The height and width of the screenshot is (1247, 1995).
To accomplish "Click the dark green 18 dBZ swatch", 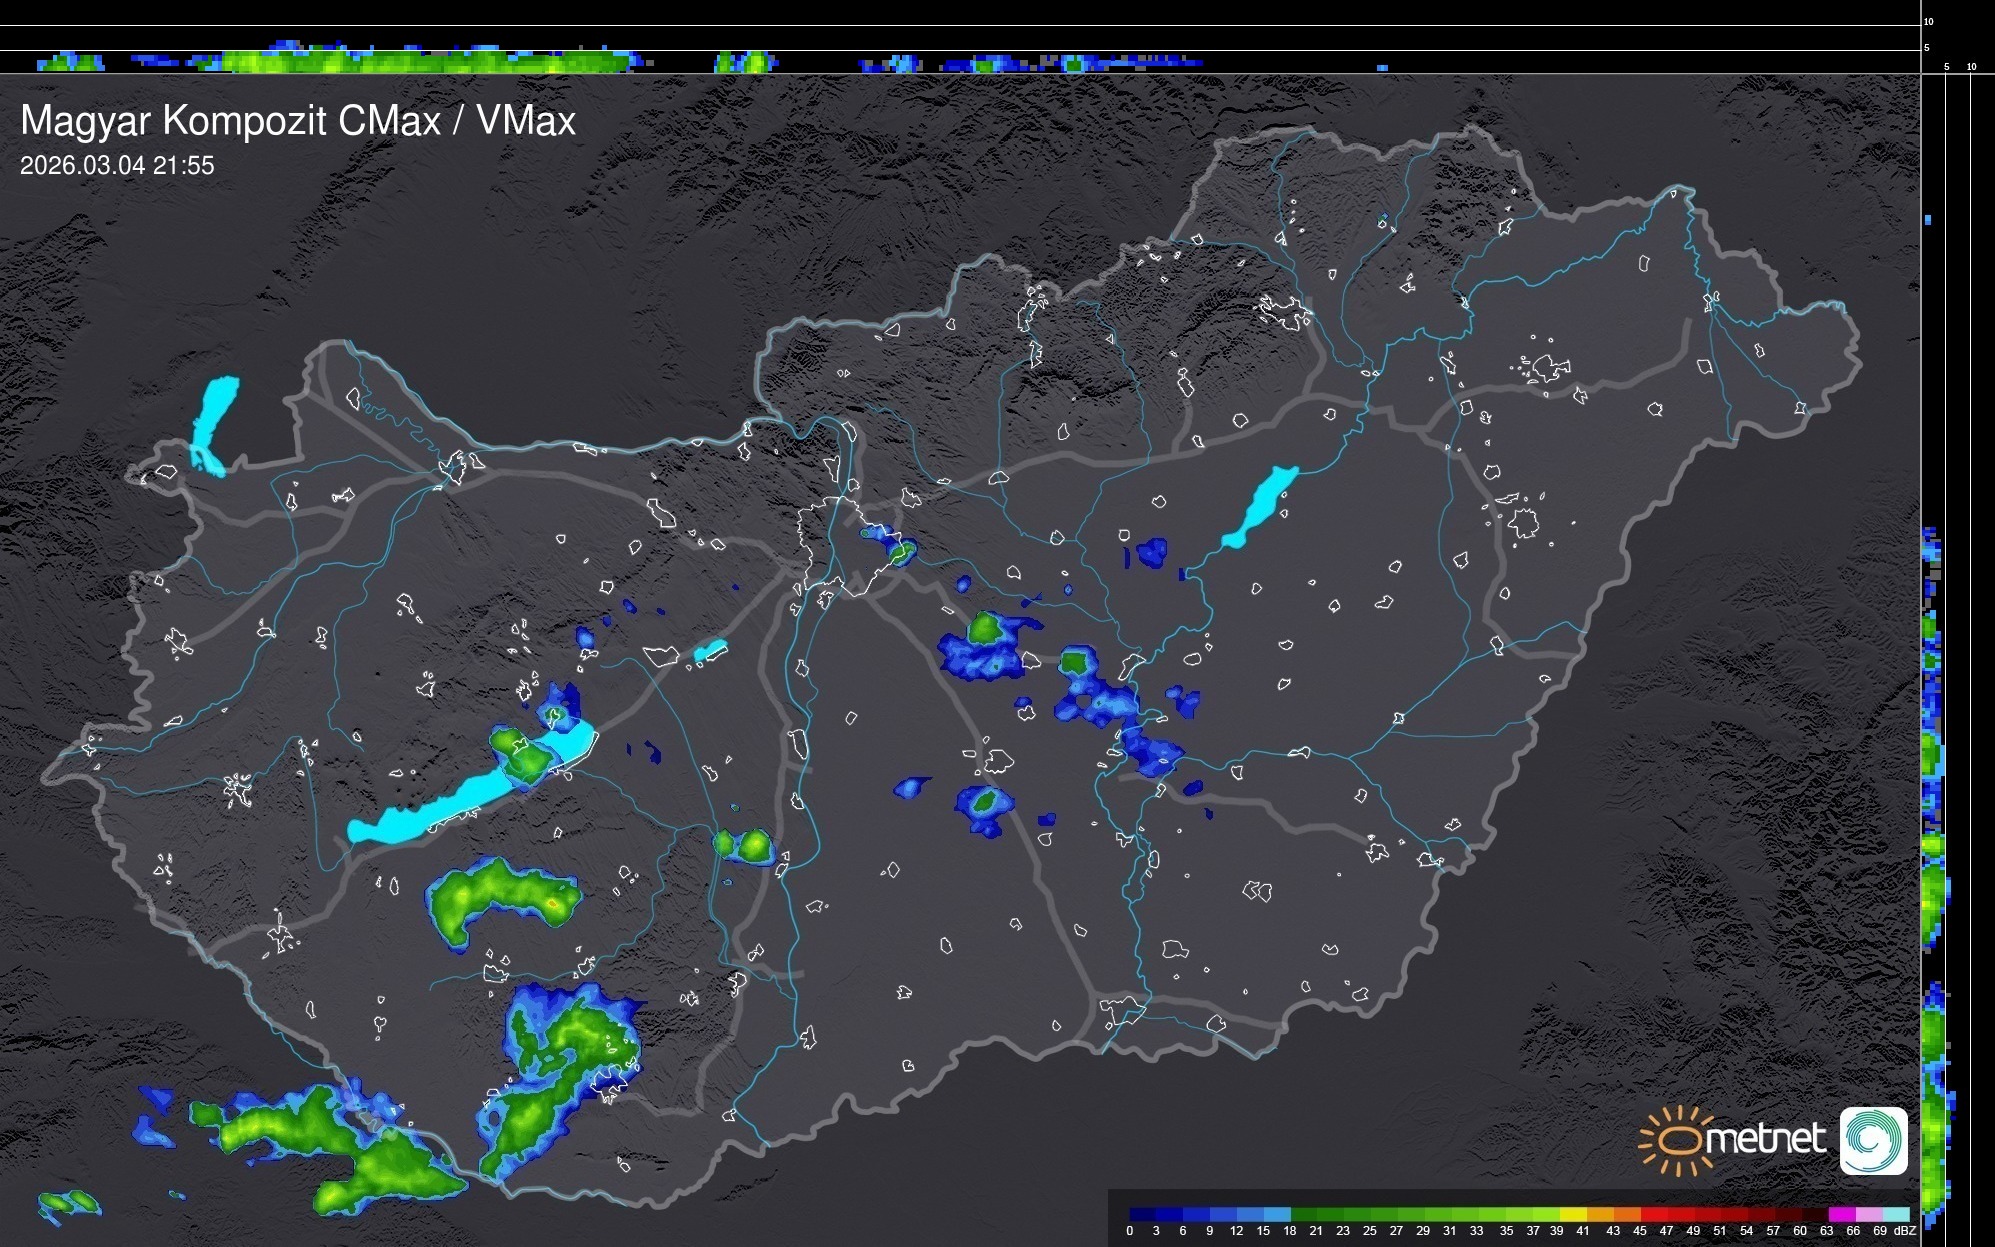I will [1304, 1215].
